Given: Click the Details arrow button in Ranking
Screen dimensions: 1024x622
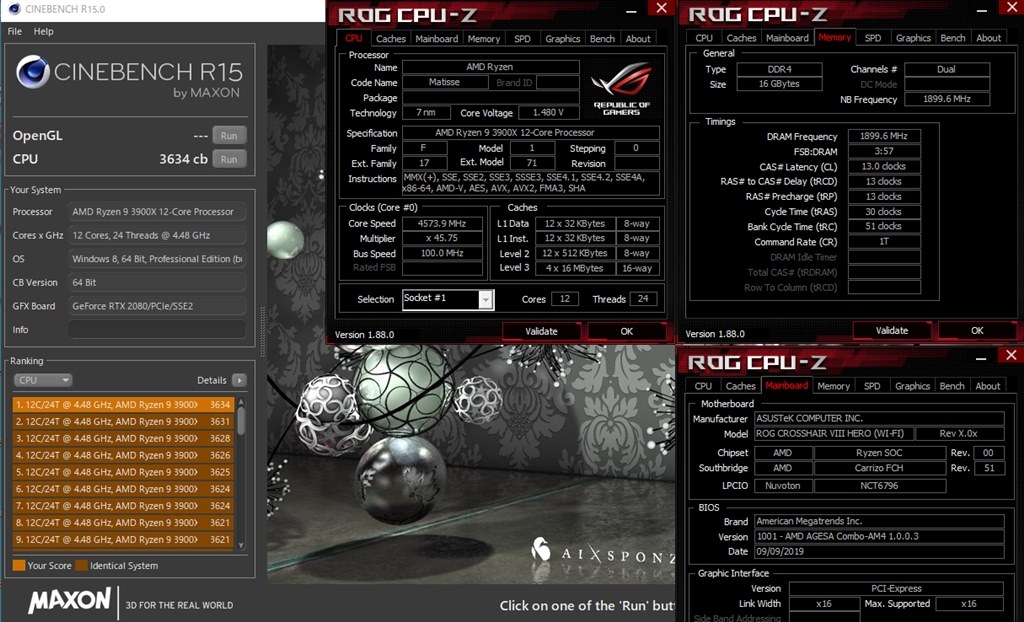Looking at the screenshot, I should [239, 380].
